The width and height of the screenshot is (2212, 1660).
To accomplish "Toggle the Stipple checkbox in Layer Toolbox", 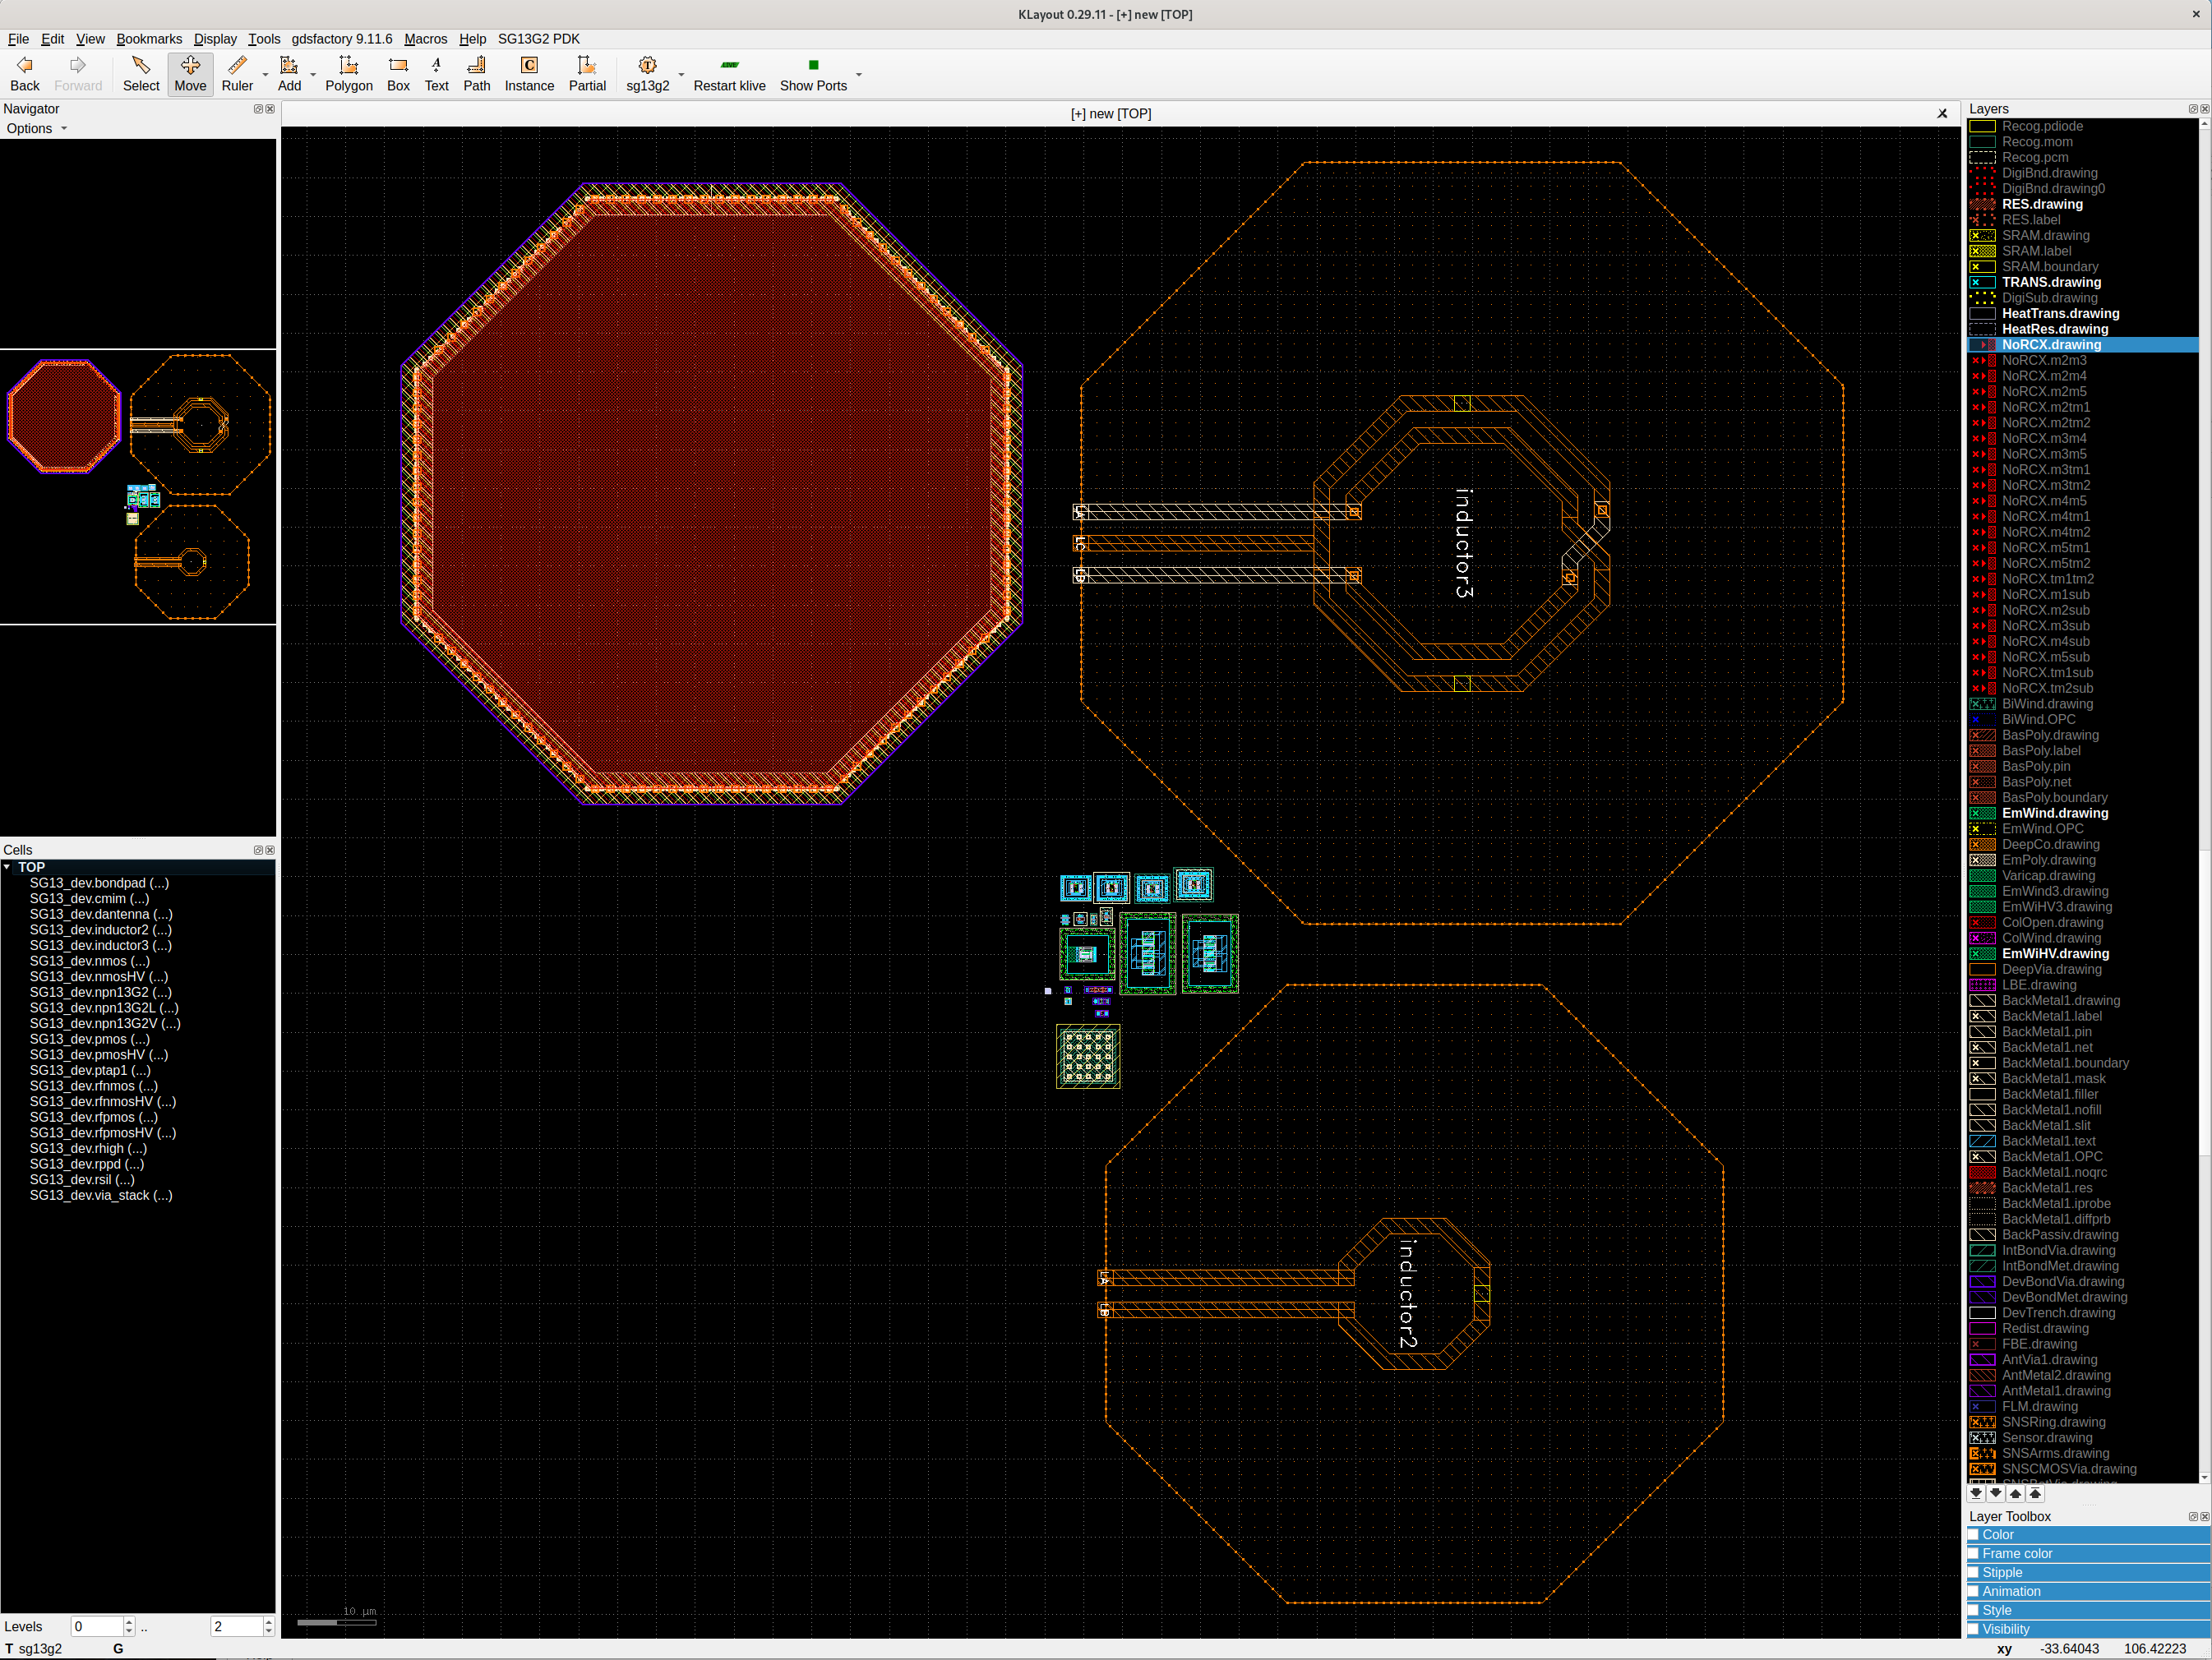I will [1974, 1572].
